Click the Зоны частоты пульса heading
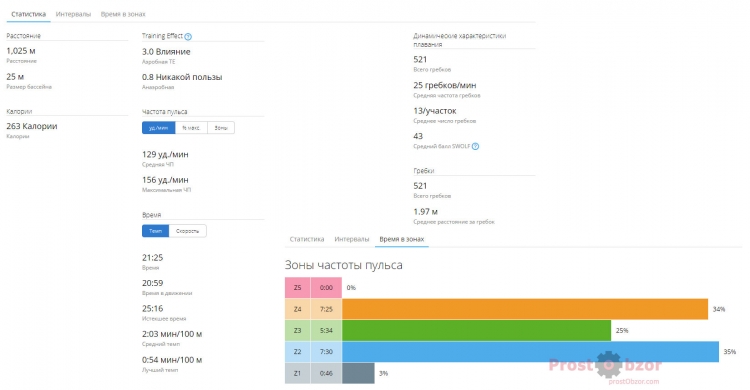 point(343,265)
